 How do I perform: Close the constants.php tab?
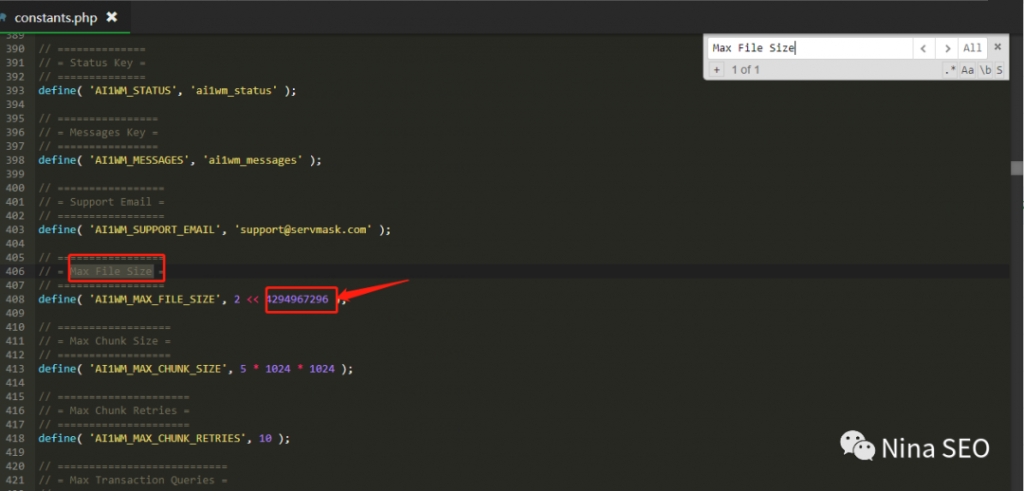112,17
